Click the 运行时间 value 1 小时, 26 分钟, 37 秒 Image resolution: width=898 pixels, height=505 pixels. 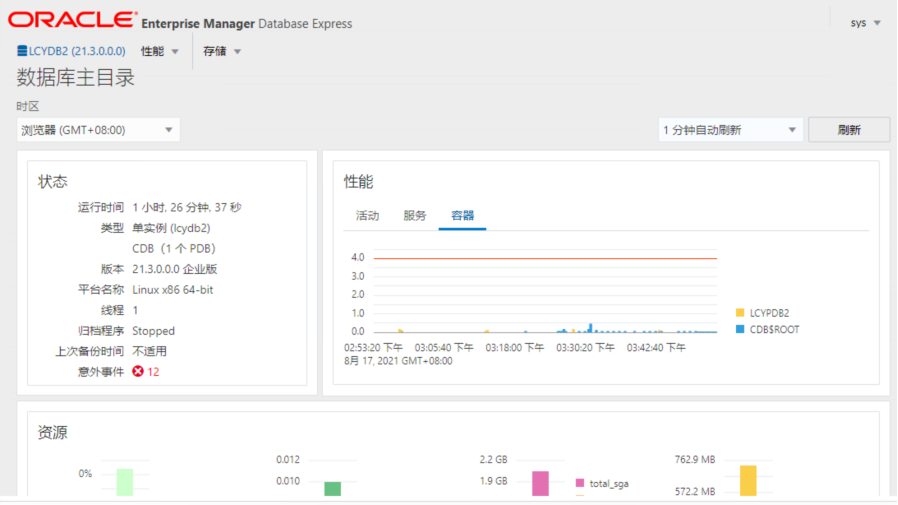pos(187,207)
